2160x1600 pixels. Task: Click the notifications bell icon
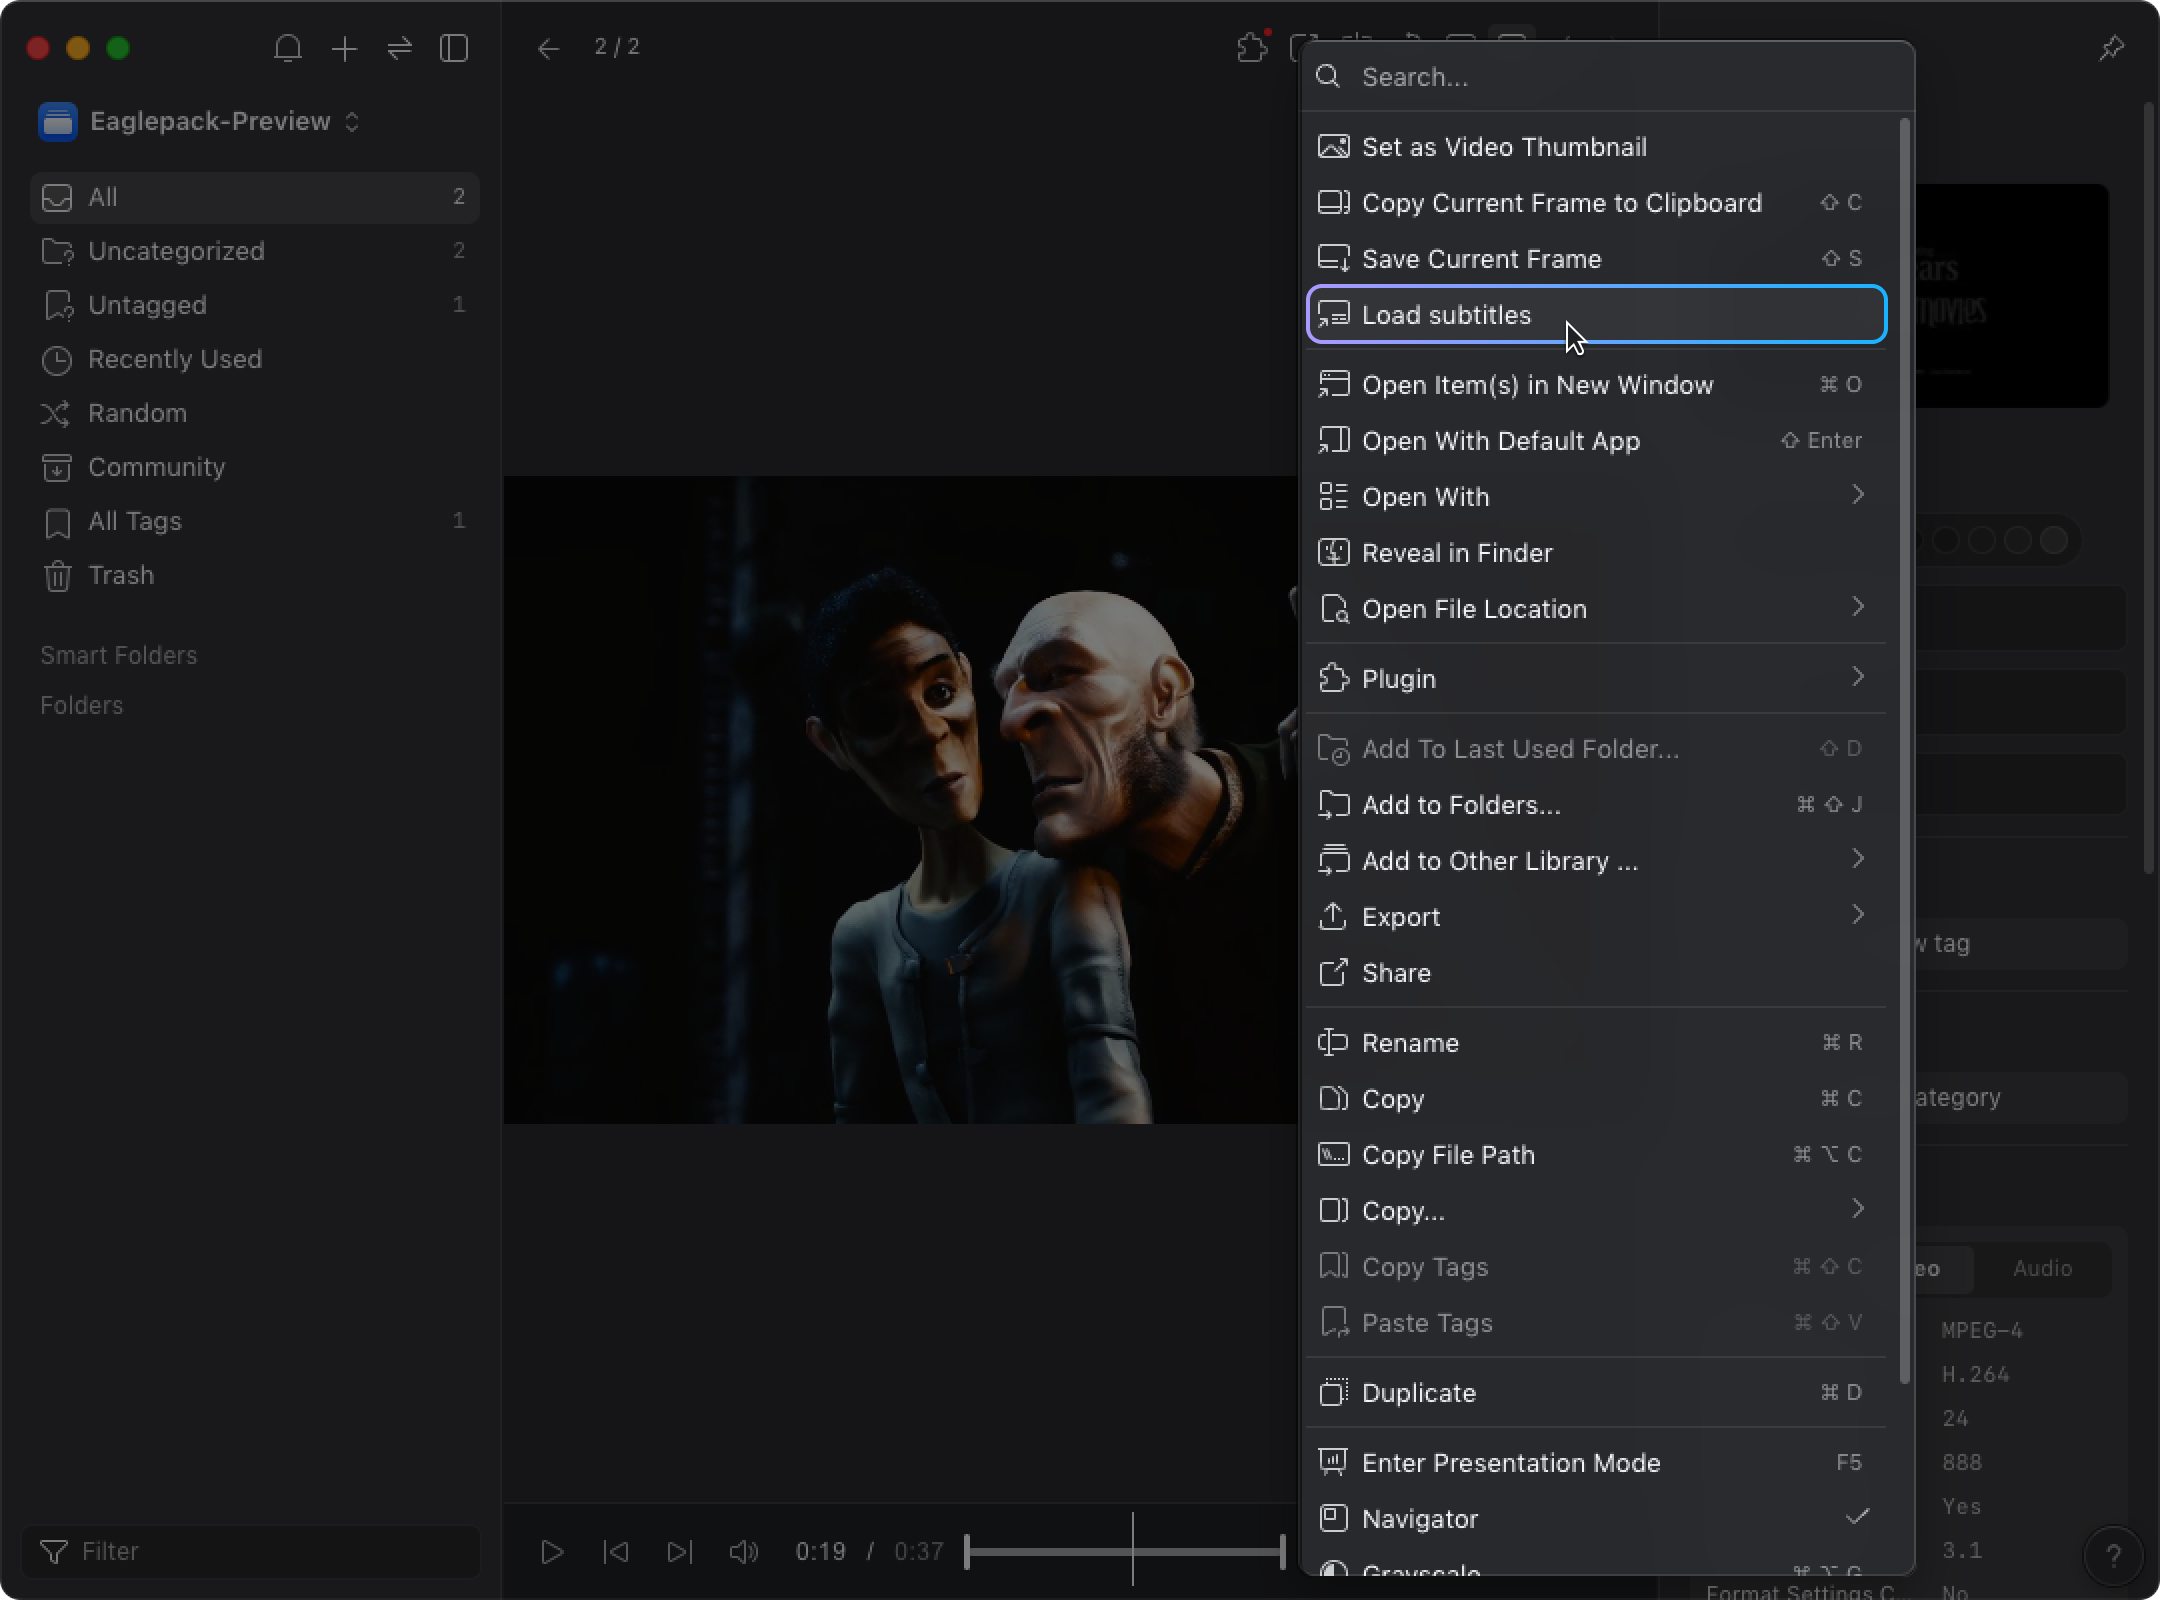tap(288, 48)
